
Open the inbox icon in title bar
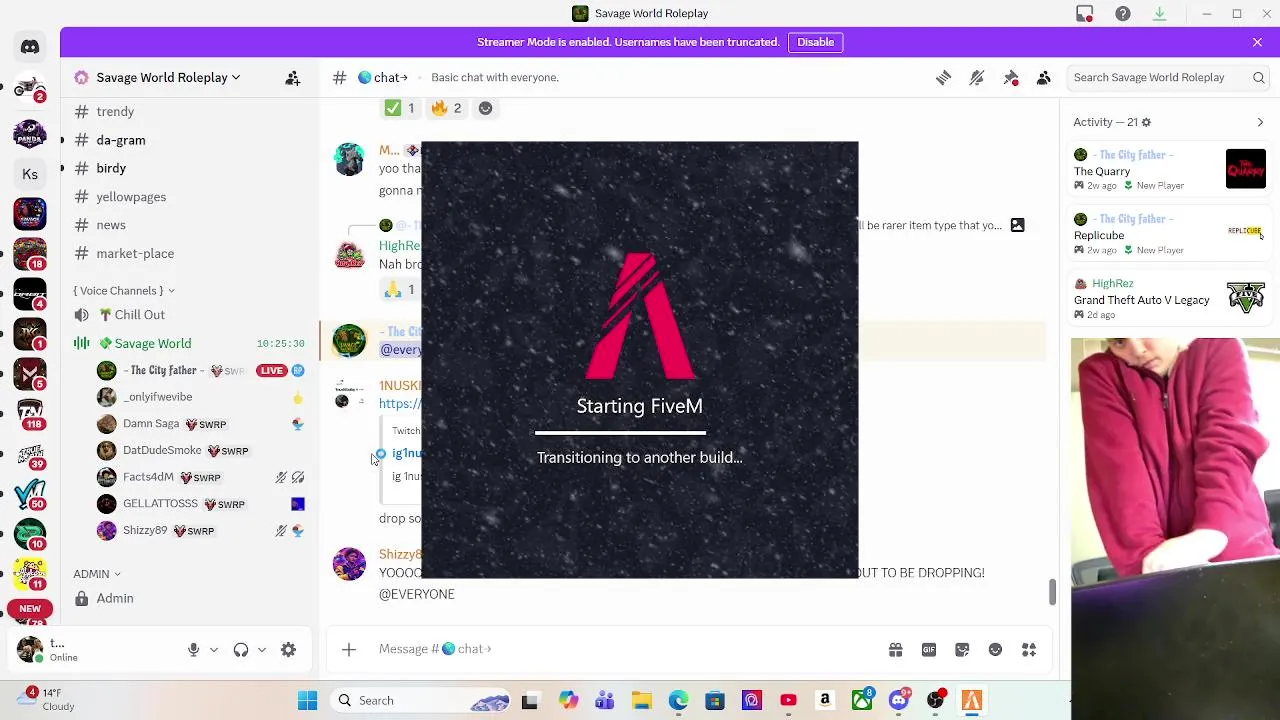[x=1085, y=13]
